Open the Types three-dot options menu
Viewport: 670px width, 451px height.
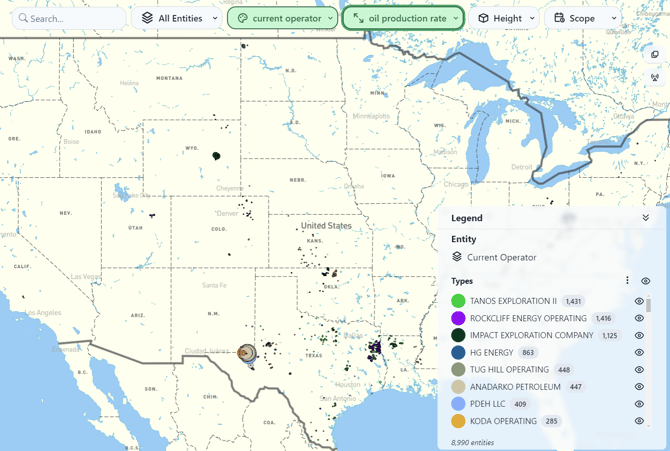[x=627, y=281]
